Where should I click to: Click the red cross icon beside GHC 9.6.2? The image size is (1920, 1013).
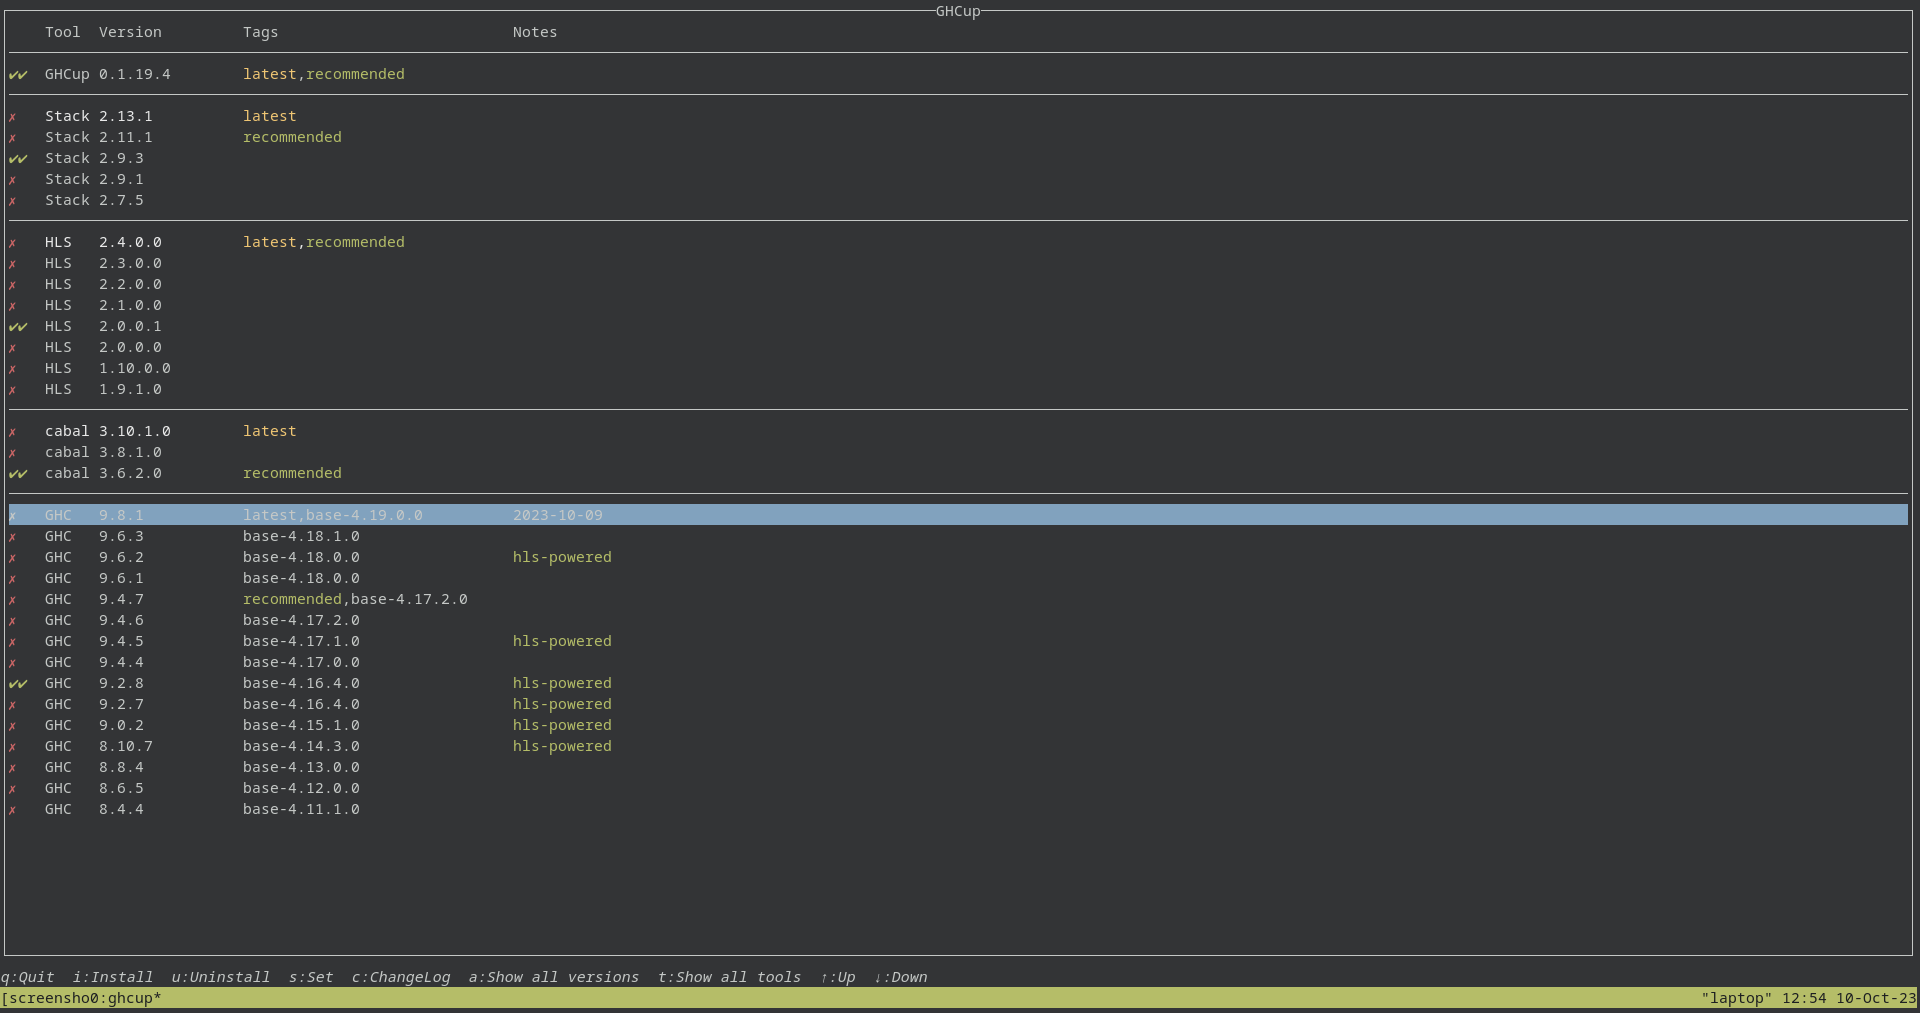tap(13, 558)
